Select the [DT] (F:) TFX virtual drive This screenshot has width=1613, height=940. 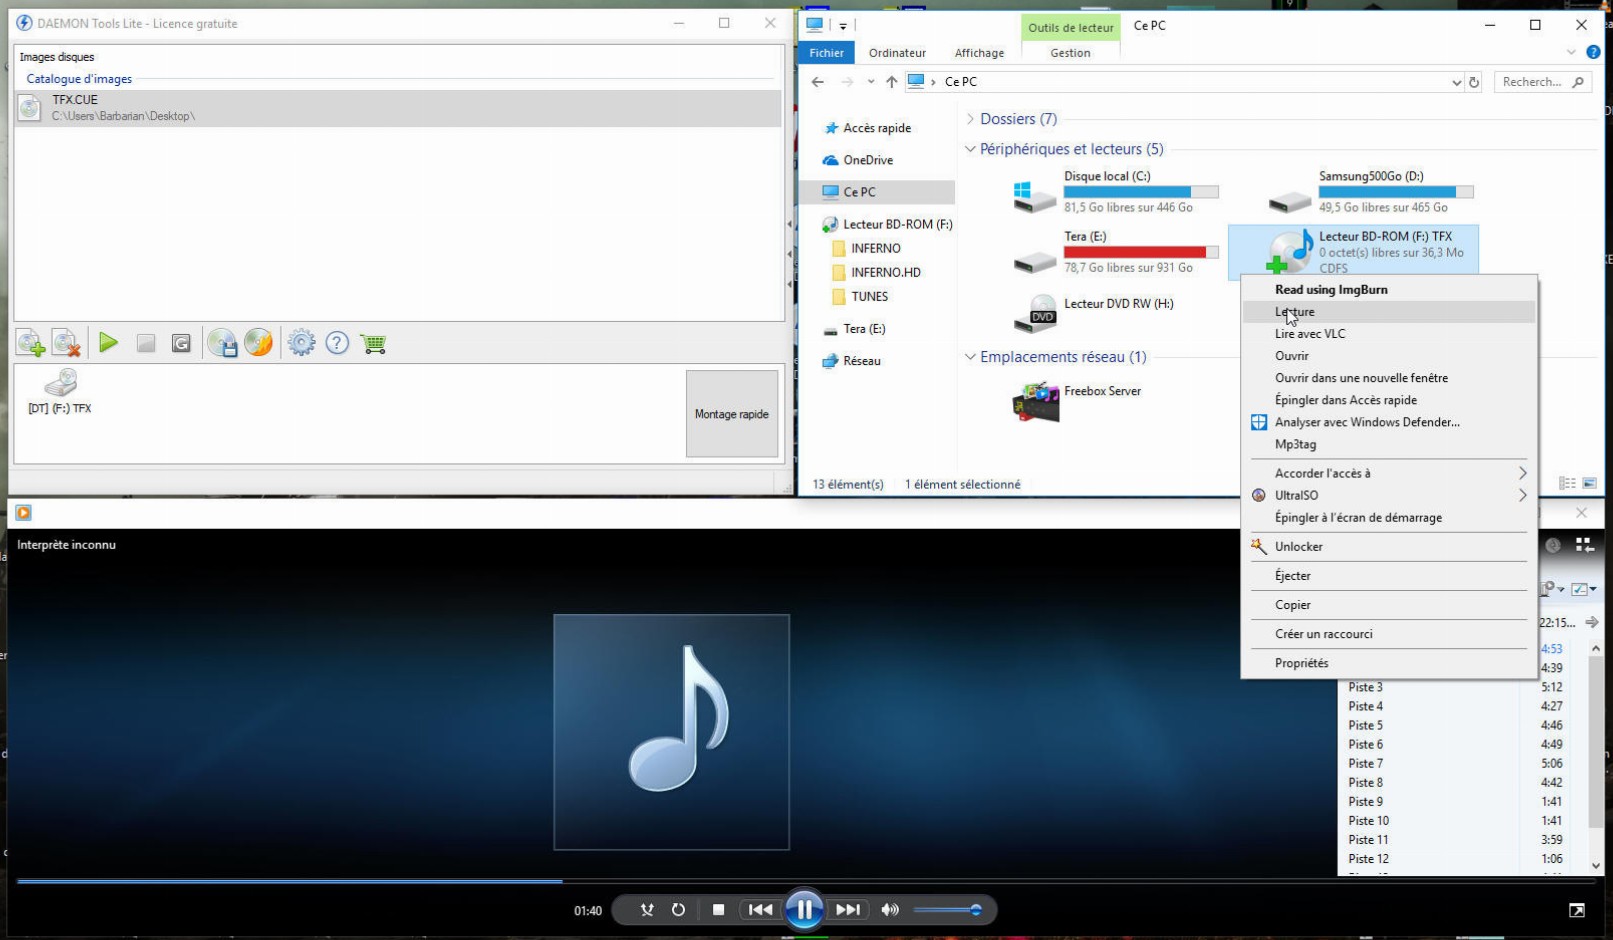(x=60, y=391)
